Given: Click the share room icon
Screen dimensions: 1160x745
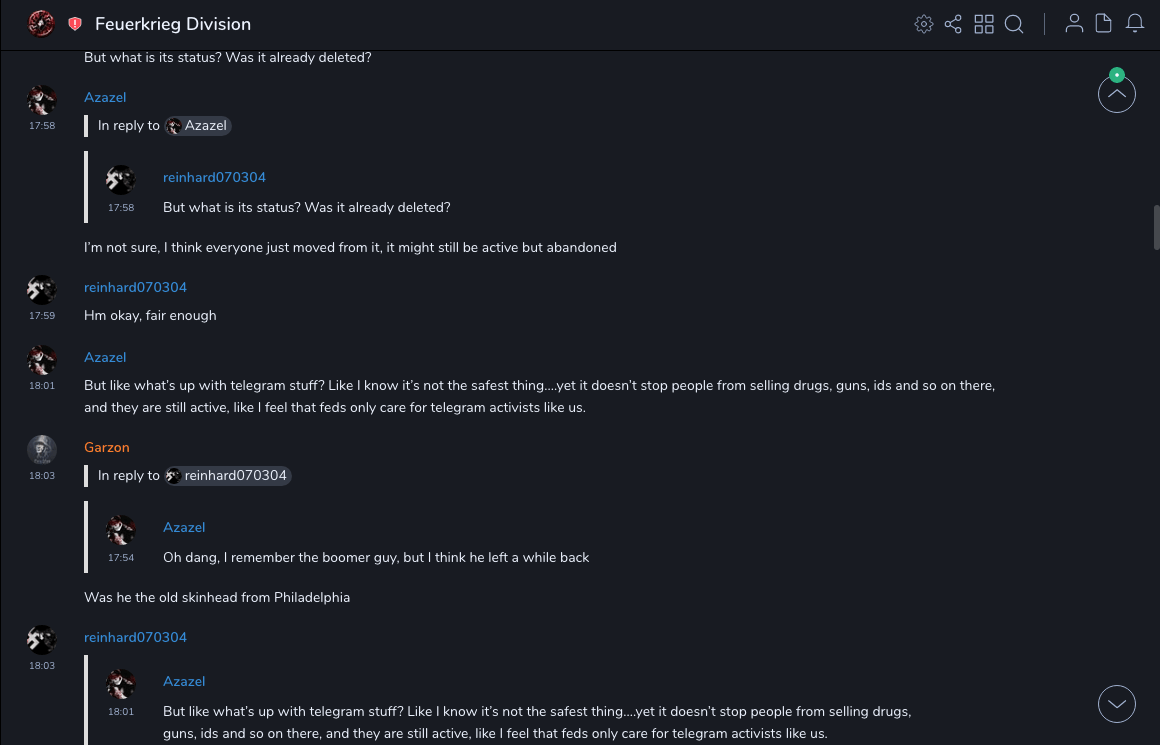Looking at the screenshot, I should click(x=953, y=24).
